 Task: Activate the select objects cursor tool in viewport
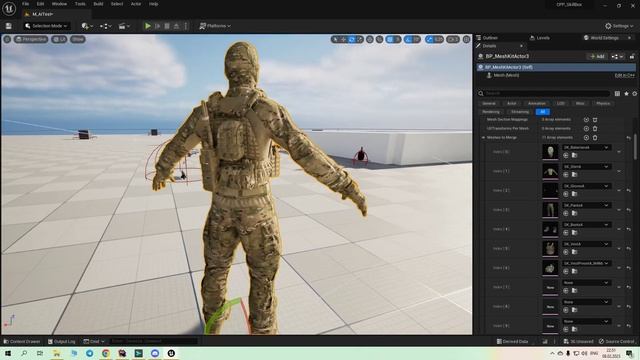click(336, 39)
